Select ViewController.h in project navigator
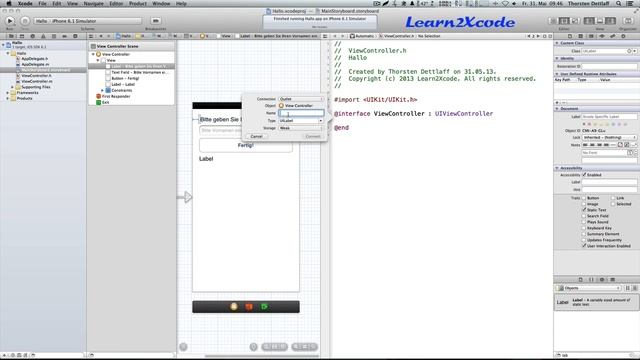 (36, 76)
